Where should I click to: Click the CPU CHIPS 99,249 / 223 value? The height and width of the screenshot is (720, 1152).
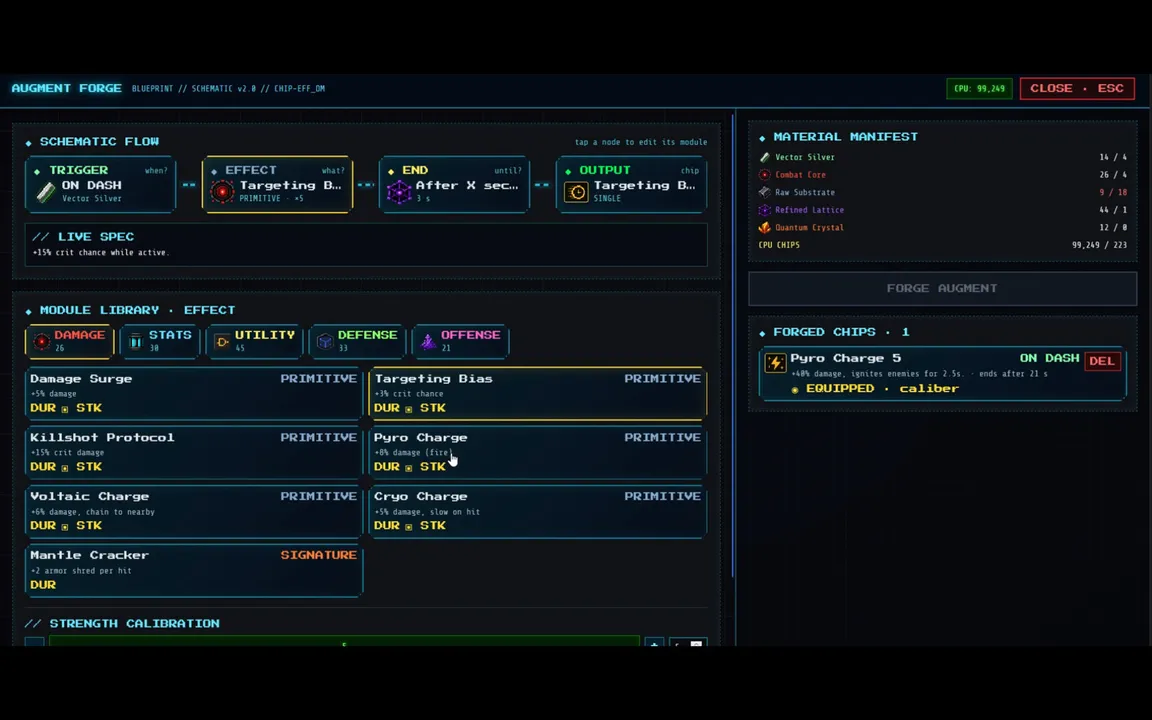pos(1099,245)
